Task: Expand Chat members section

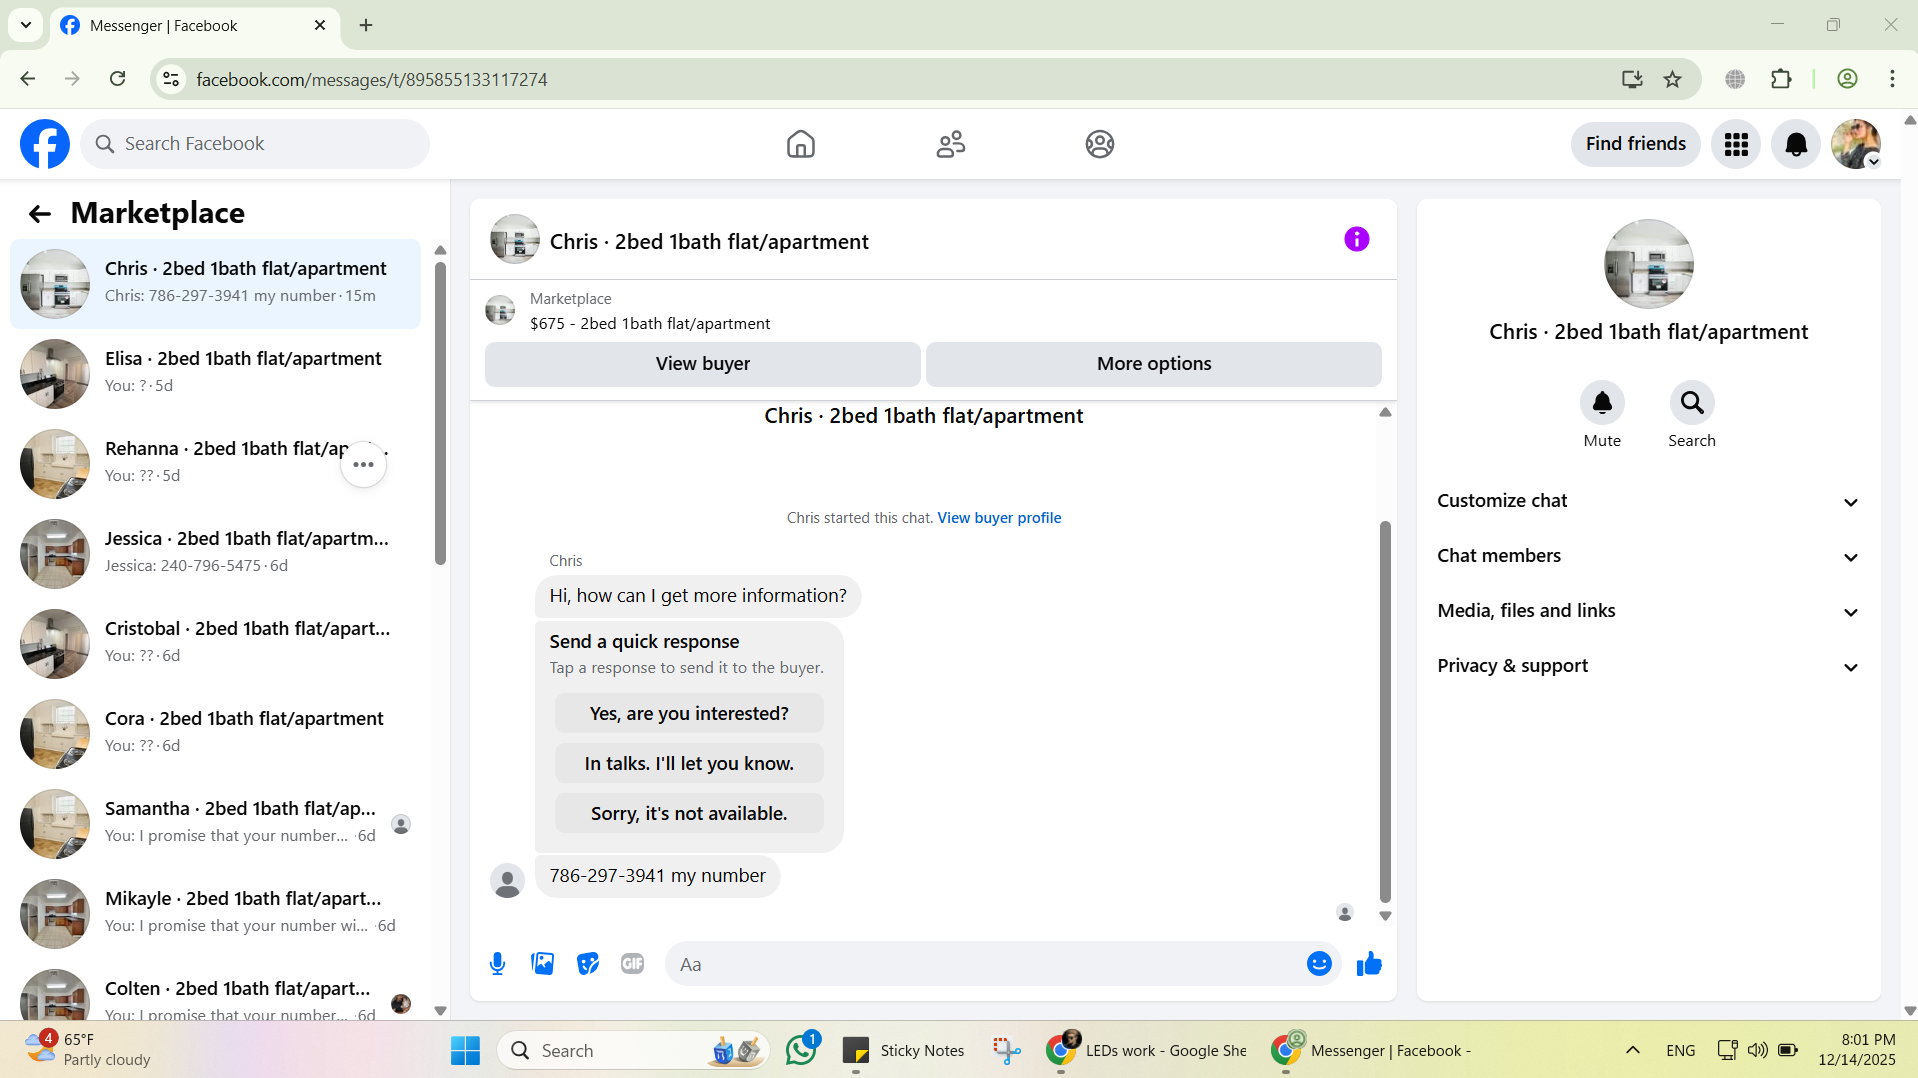Action: tap(1648, 556)
